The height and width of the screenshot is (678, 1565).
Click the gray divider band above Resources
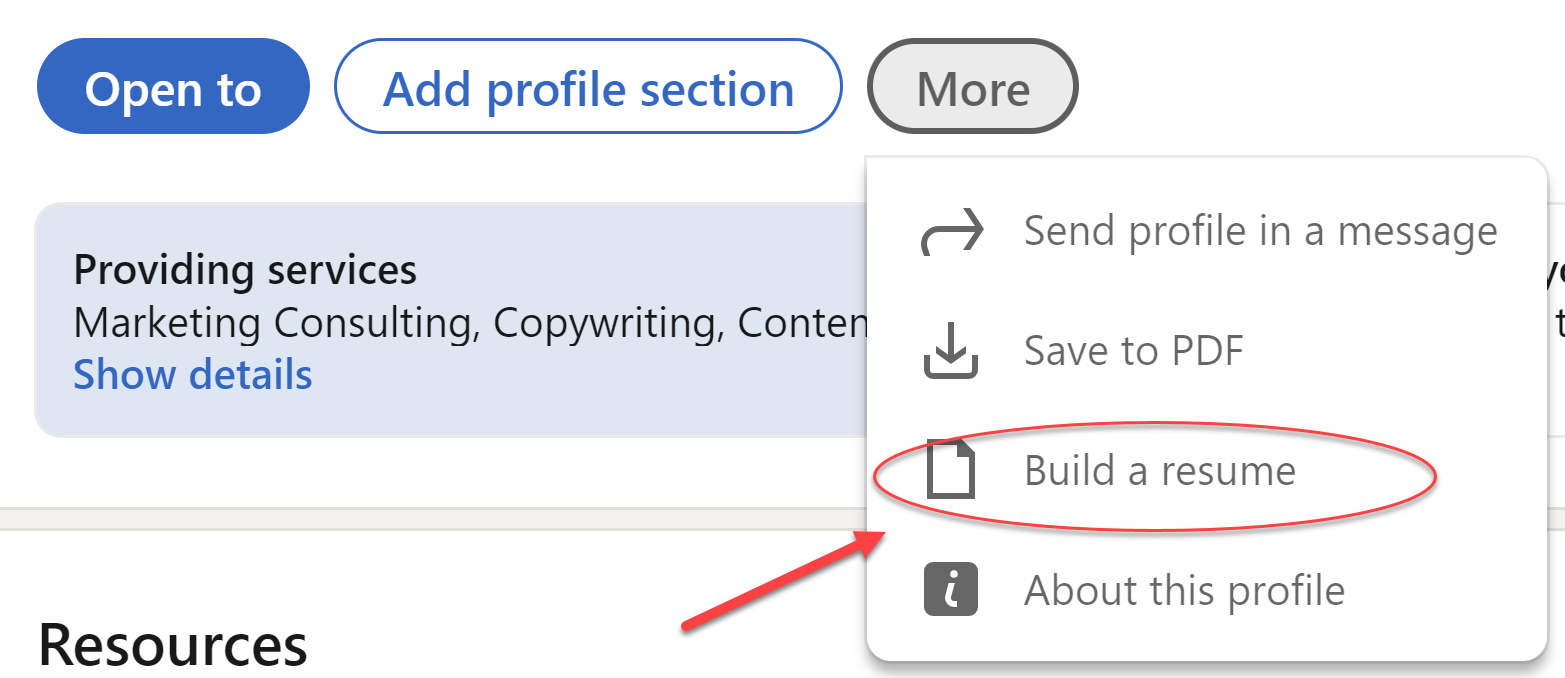400,518
